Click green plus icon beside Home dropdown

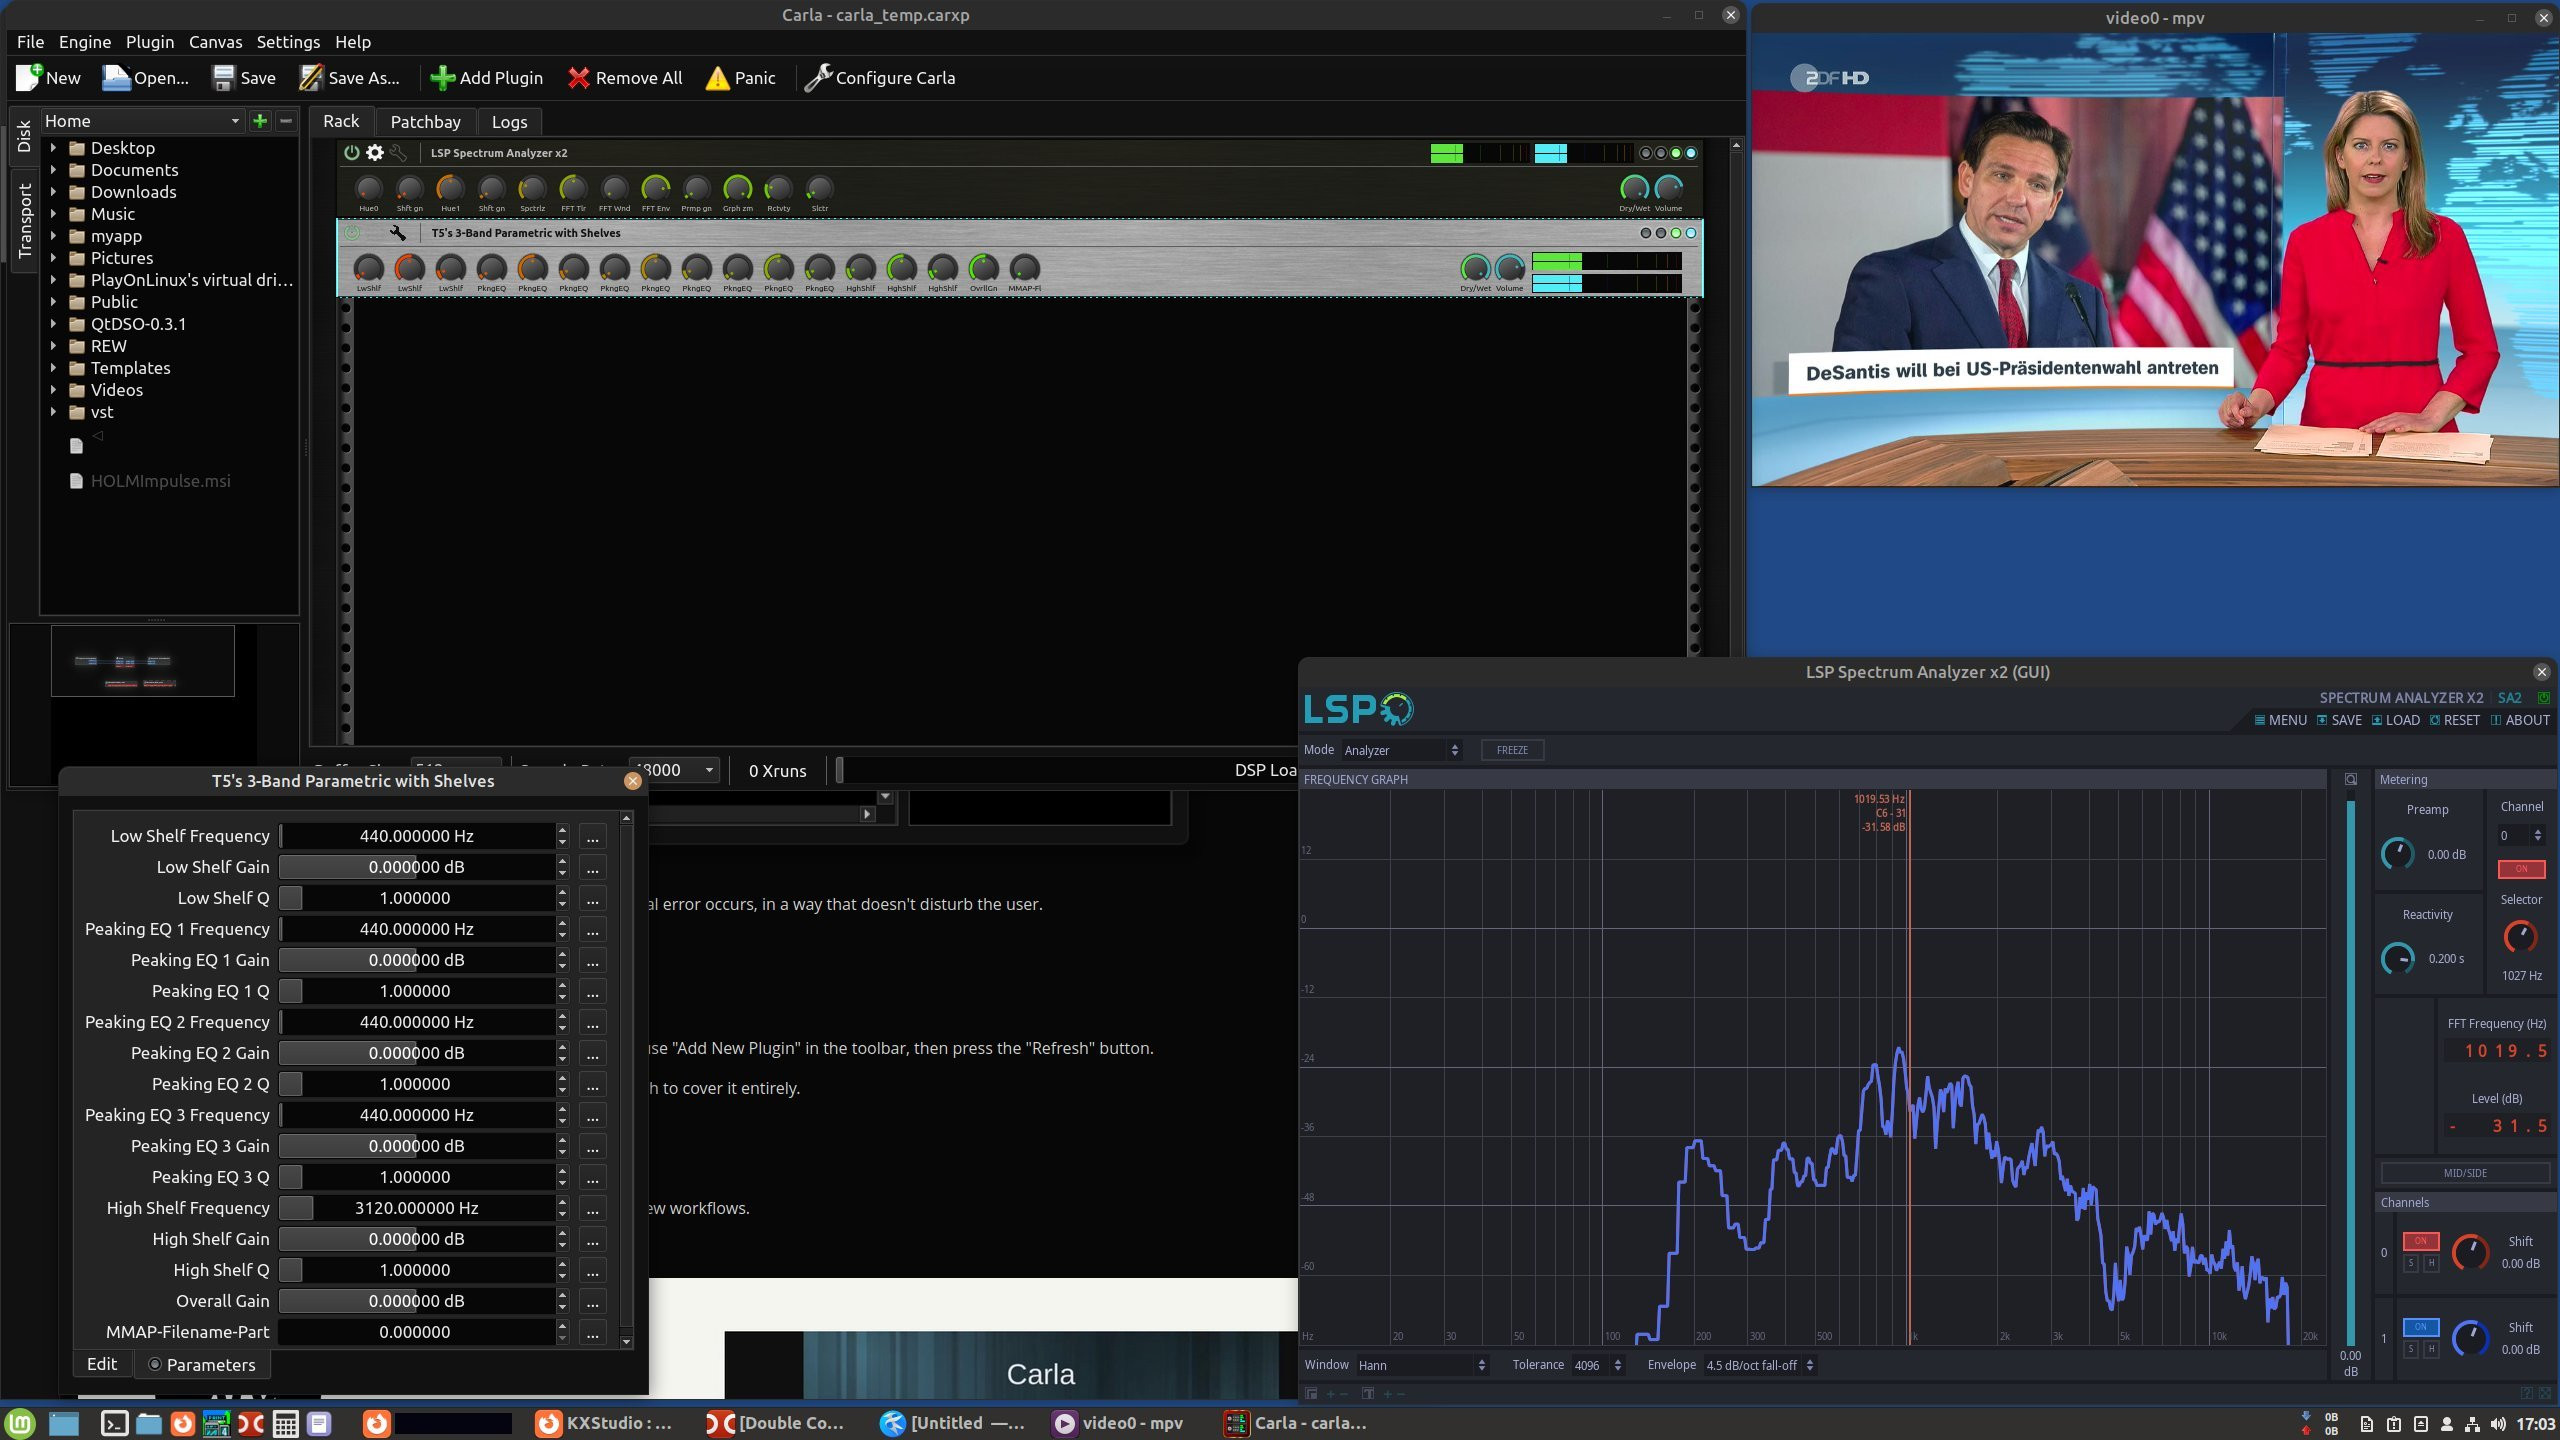(x=260, y=121)
